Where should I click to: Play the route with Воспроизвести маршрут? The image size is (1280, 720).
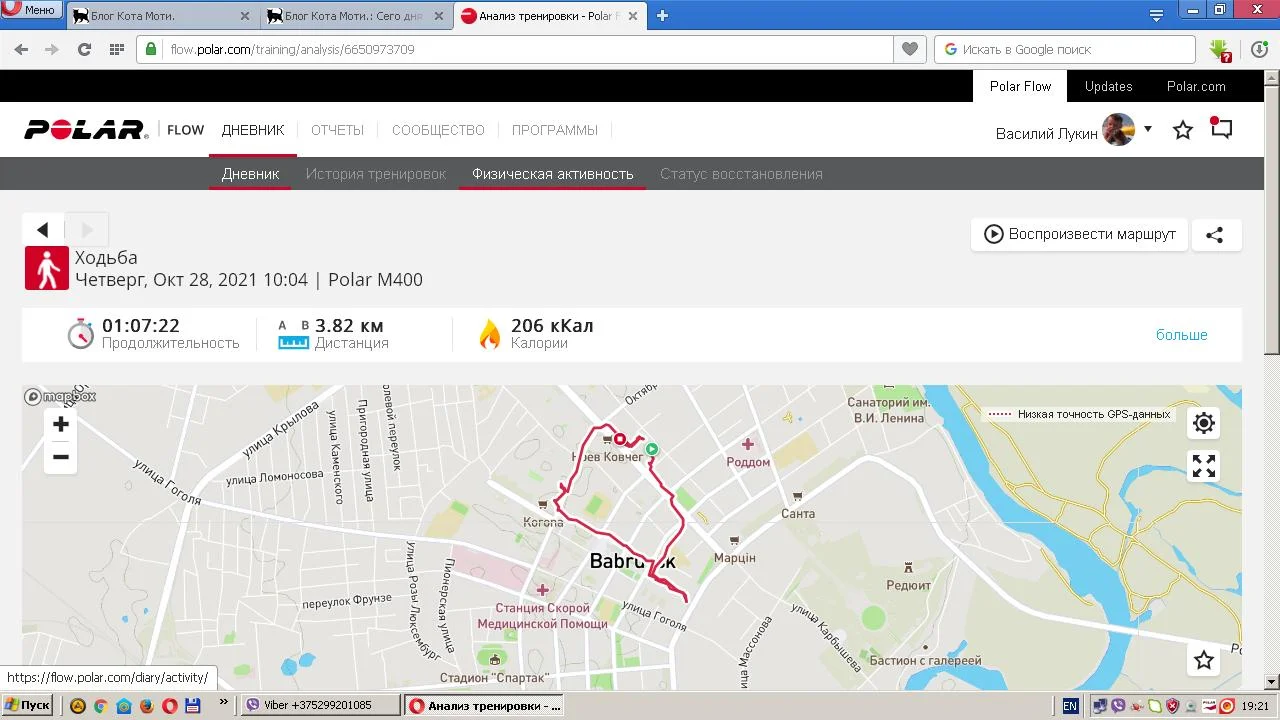pyautogui.click(x=1079, y=235)
